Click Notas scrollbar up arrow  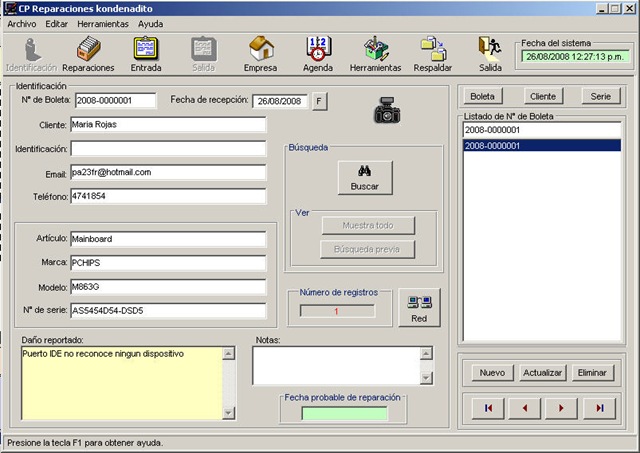[426, 353]
